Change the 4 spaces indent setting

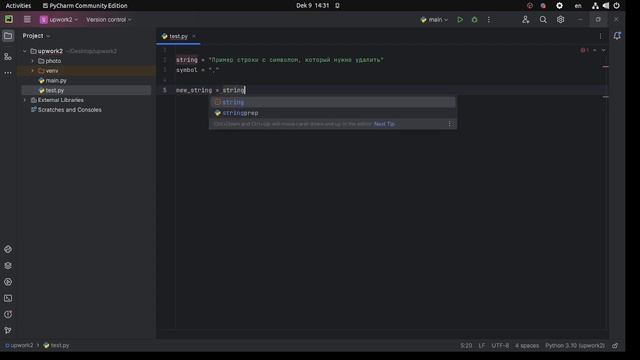tap(527, 345)
